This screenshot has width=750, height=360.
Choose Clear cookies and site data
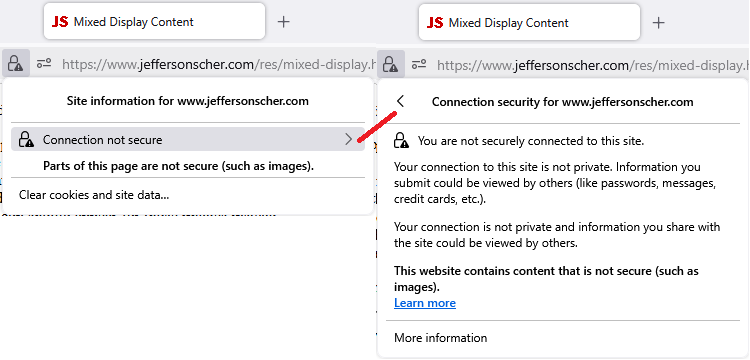pyautogui.click(x=94, y=195)
